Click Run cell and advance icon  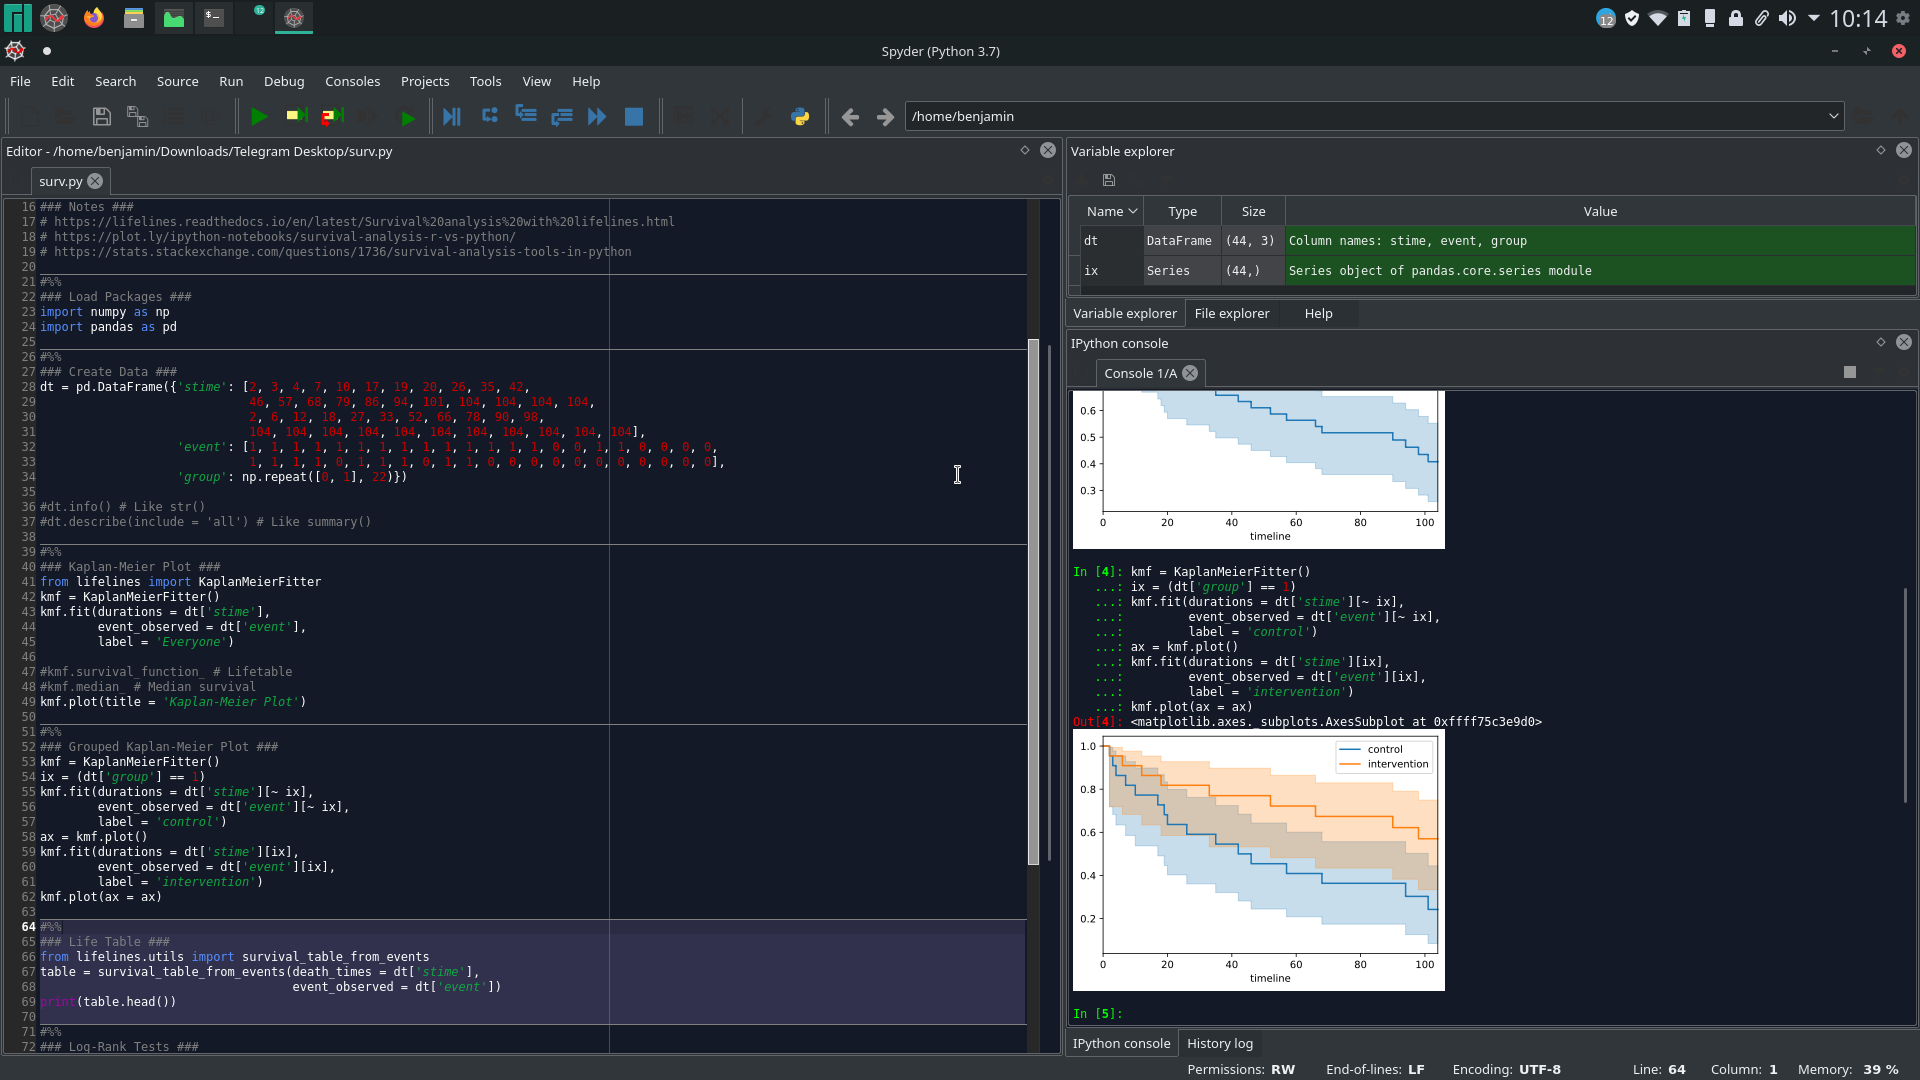332,117
